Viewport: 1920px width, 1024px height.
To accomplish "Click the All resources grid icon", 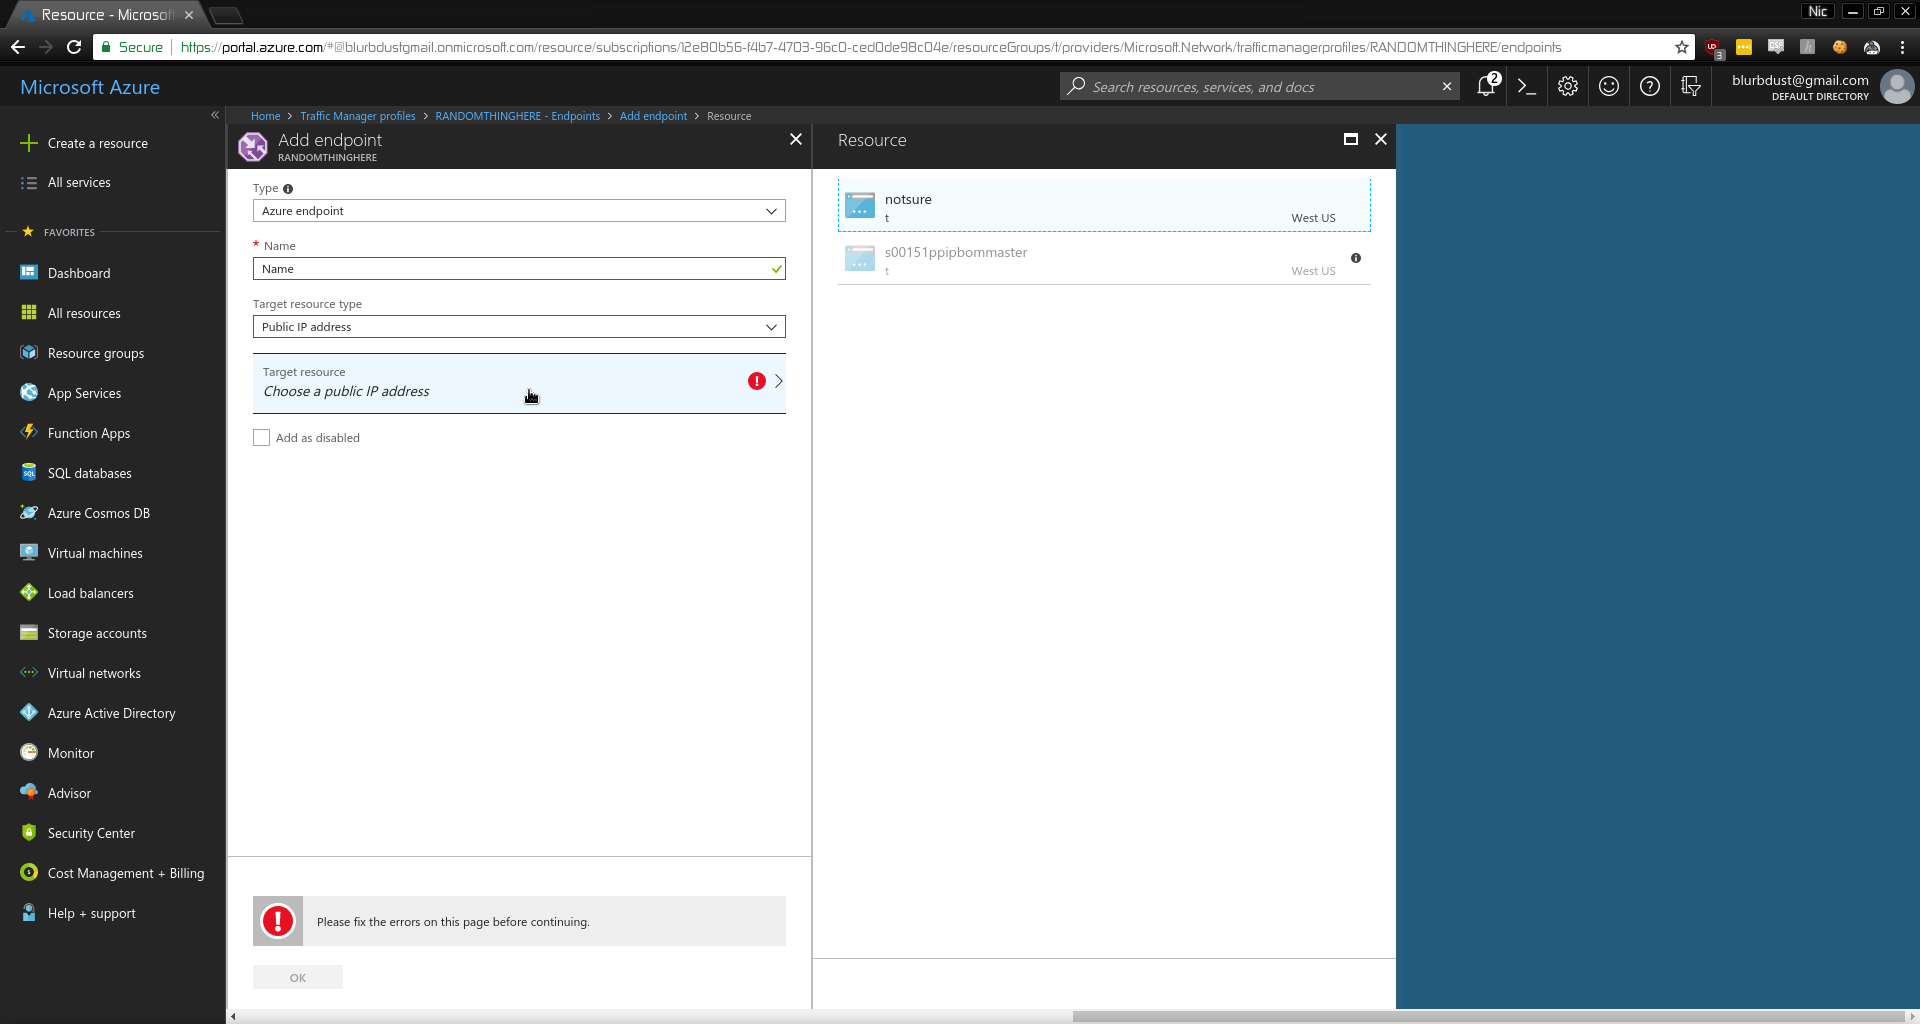I will click(29, 313).
